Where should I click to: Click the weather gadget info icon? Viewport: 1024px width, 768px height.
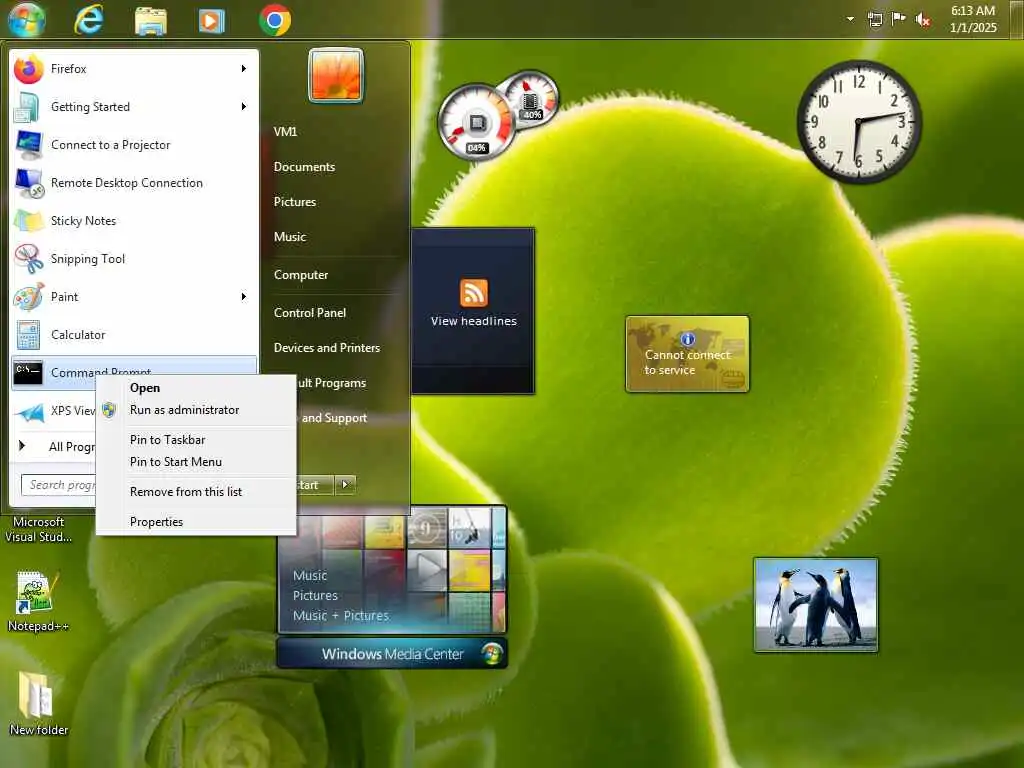pos(688,339)
